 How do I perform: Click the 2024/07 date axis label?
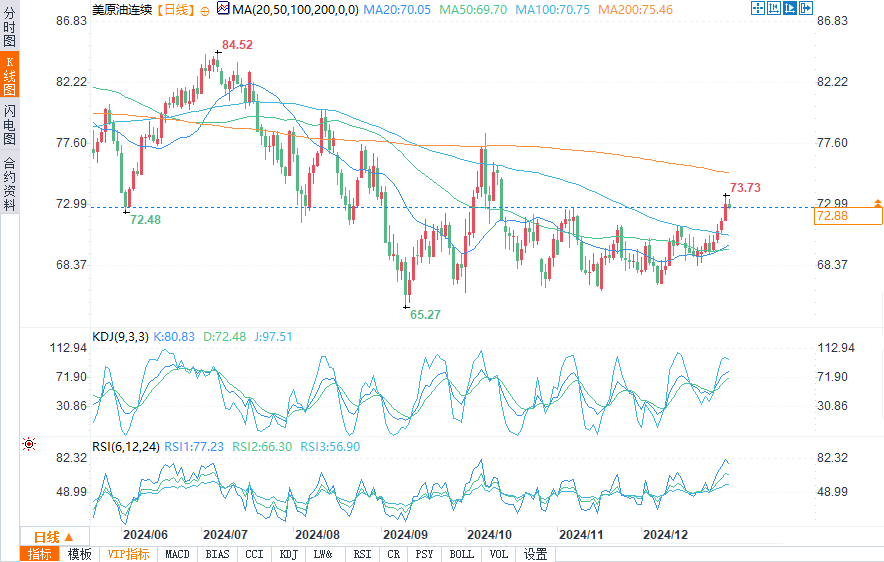[226, 534]
